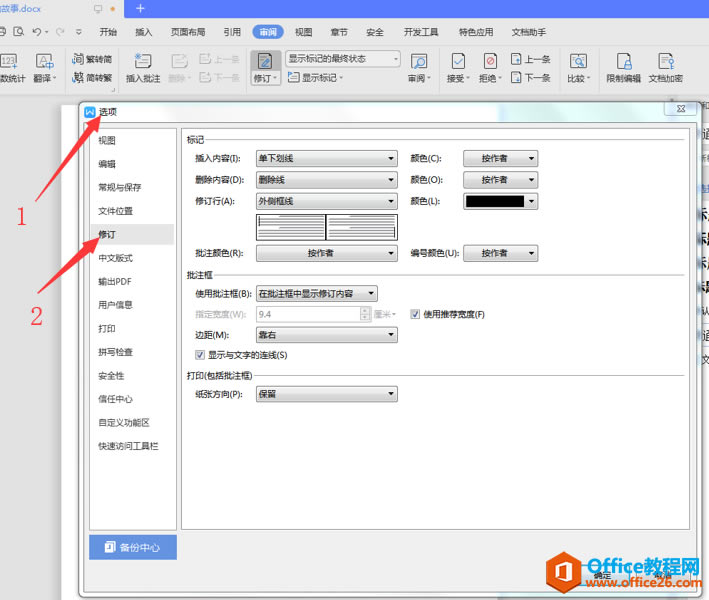
Task: Click the specified width (指定宽度) input field
Action: pyautogui.click(x=308, y=314)
